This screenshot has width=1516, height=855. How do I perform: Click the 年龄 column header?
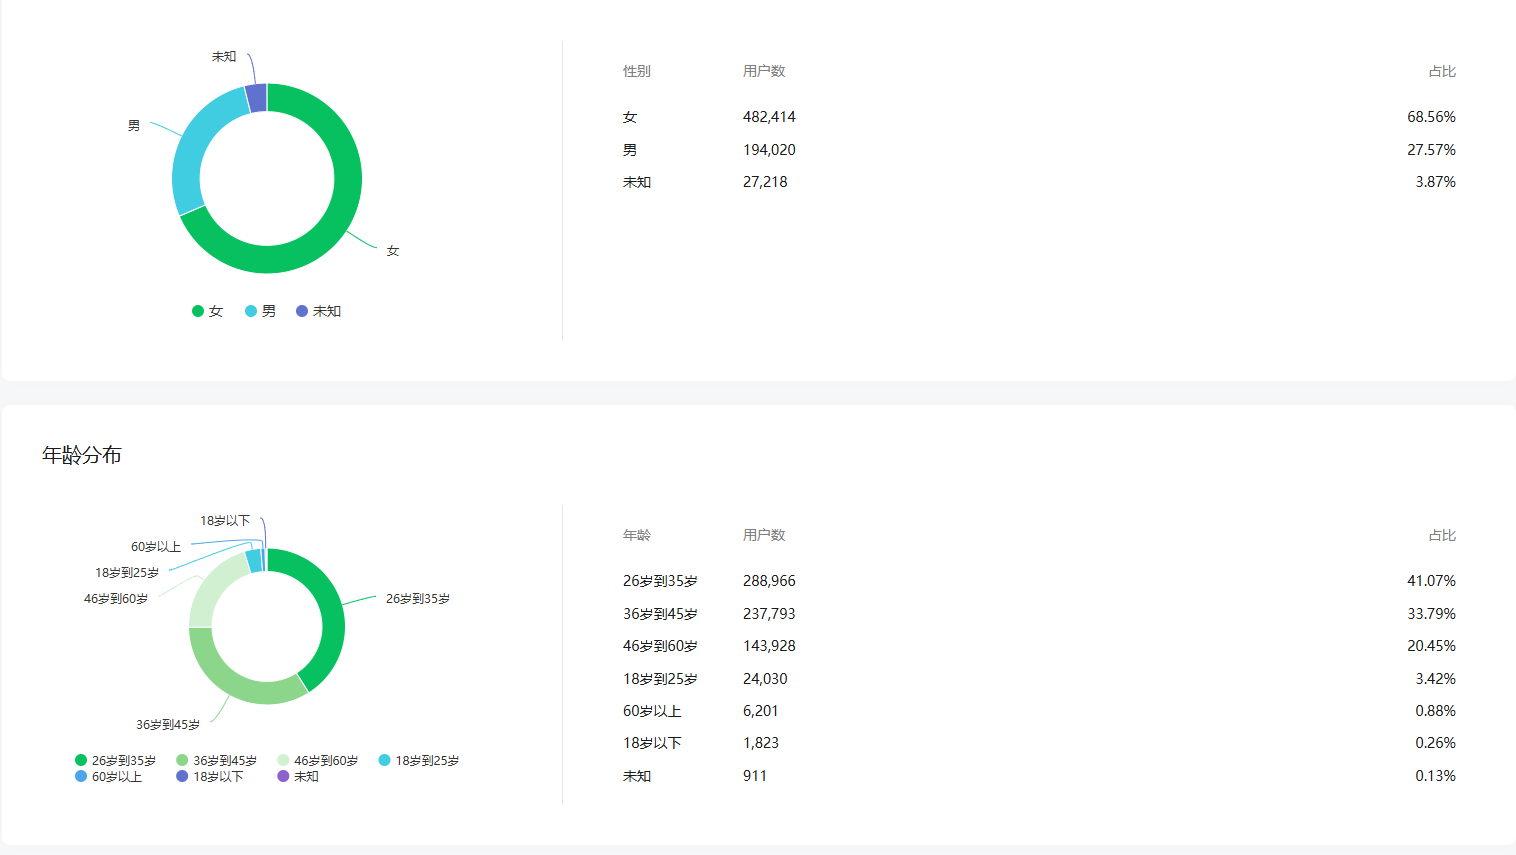(x=637, y=535)
